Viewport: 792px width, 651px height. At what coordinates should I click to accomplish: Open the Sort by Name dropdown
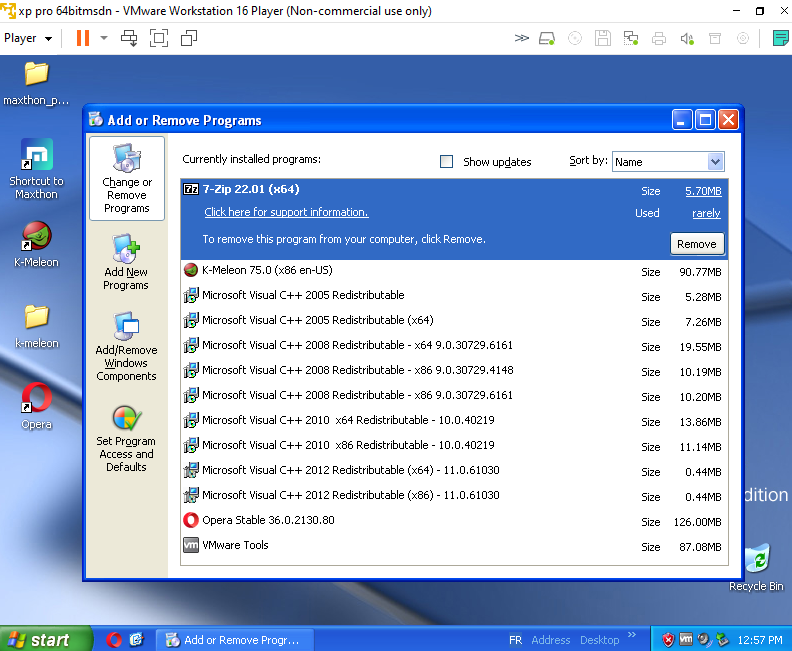click(668, 162)
